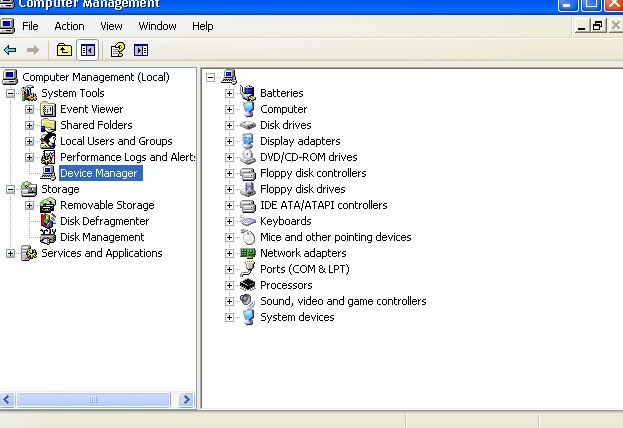Minimize the inner MMC console window
The width and height of the screenshot is (623, 428).
coord(581,26)
